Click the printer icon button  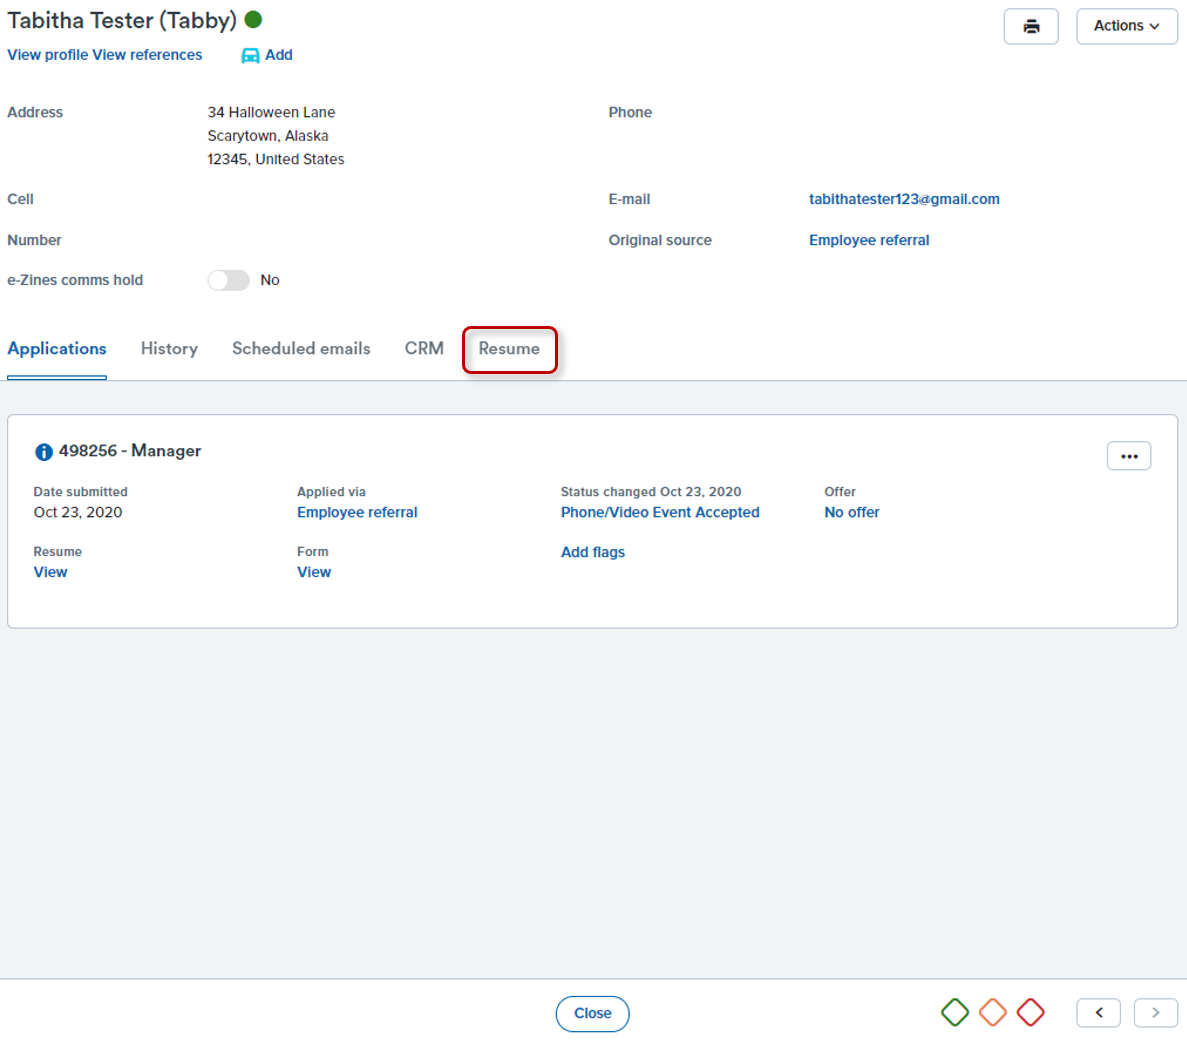point(1030,27)
